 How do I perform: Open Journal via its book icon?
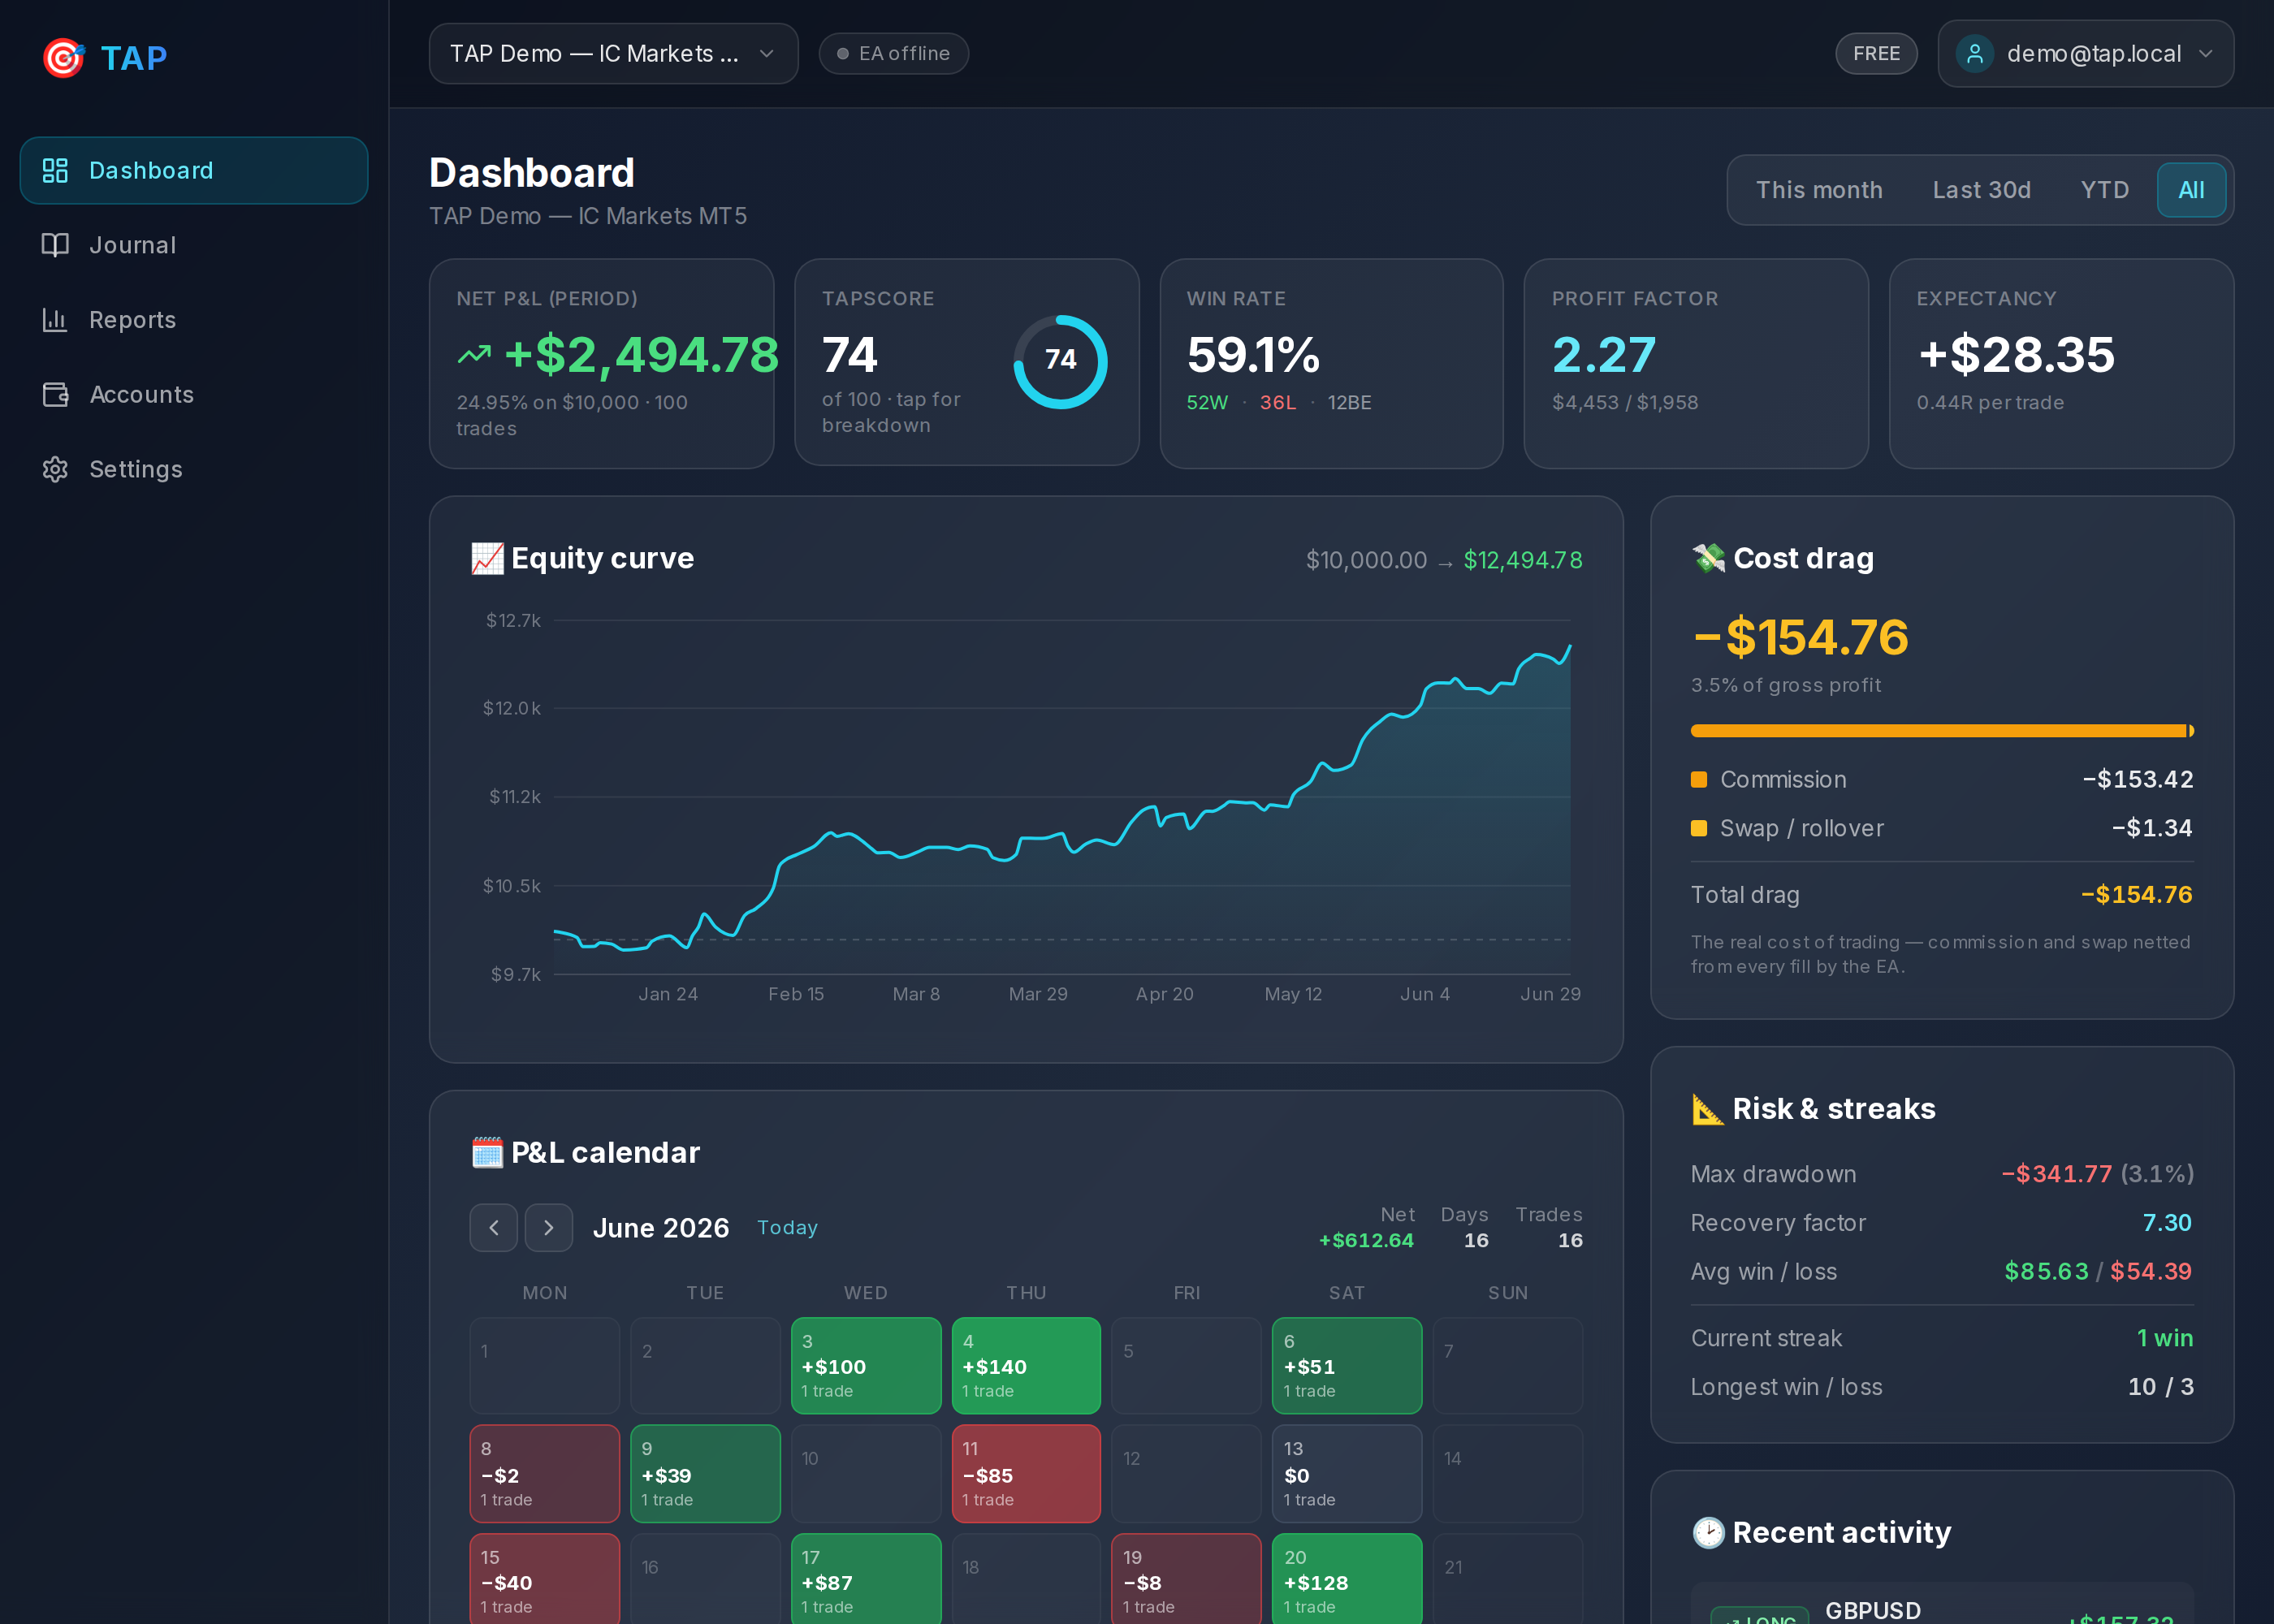tap(55, 245)
